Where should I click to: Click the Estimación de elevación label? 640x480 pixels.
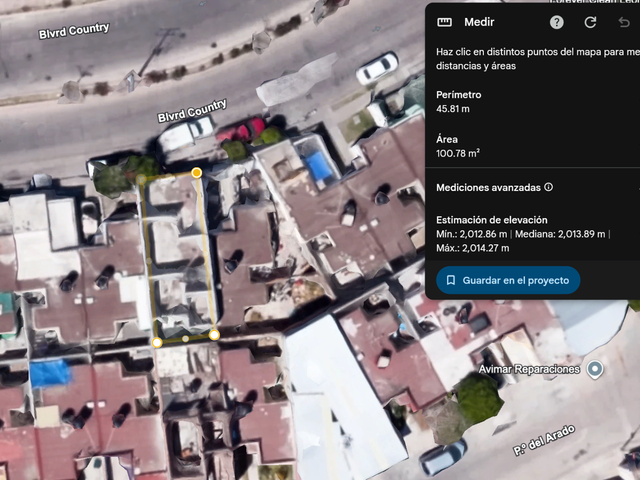491,220
